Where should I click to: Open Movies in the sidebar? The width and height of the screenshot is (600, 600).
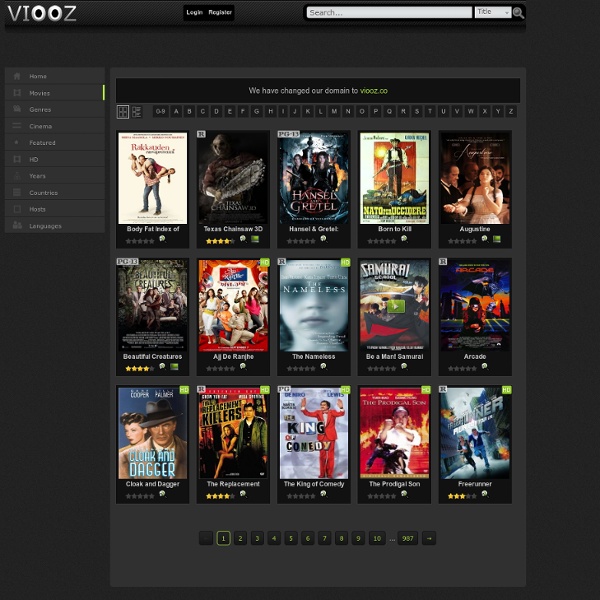55,93
